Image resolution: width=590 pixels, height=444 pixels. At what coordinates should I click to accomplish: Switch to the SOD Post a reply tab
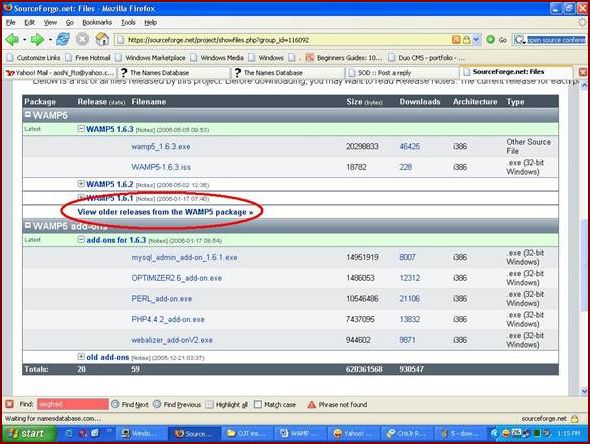401,73
